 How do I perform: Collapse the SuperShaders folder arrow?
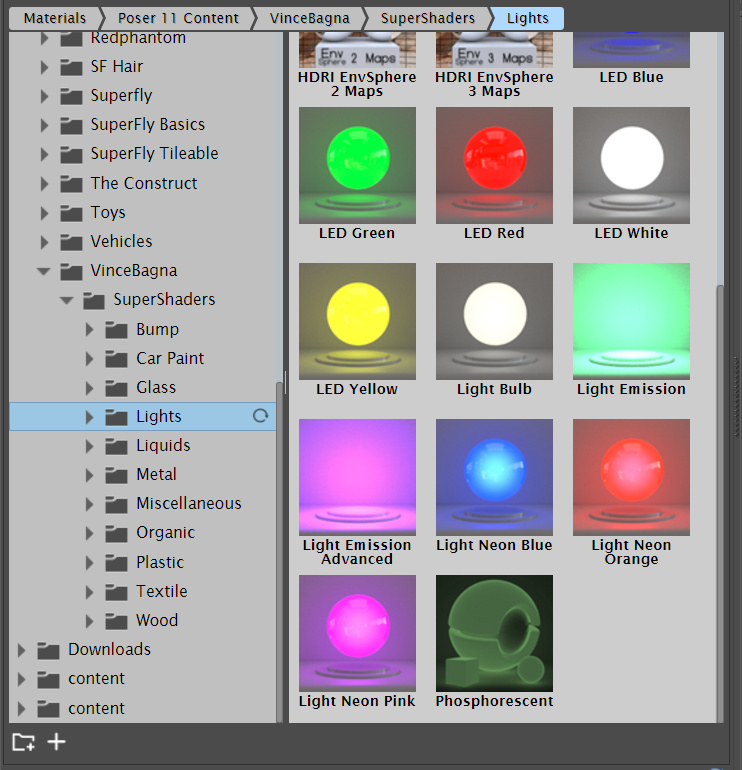tap(66, 300)
